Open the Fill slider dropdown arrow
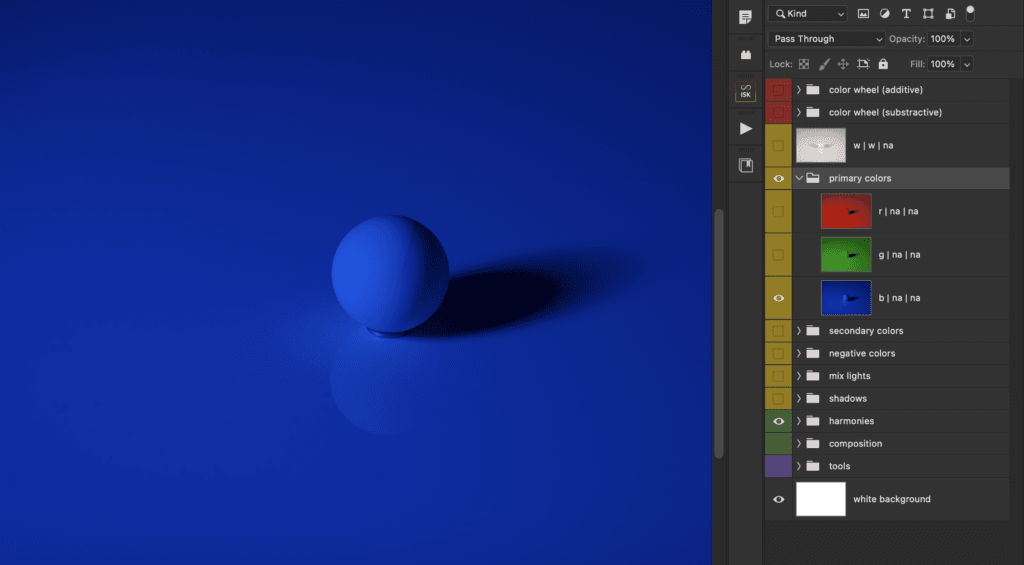Viewport: 1024px width, 565px height. pyautogui.click(x=967, y=64)
